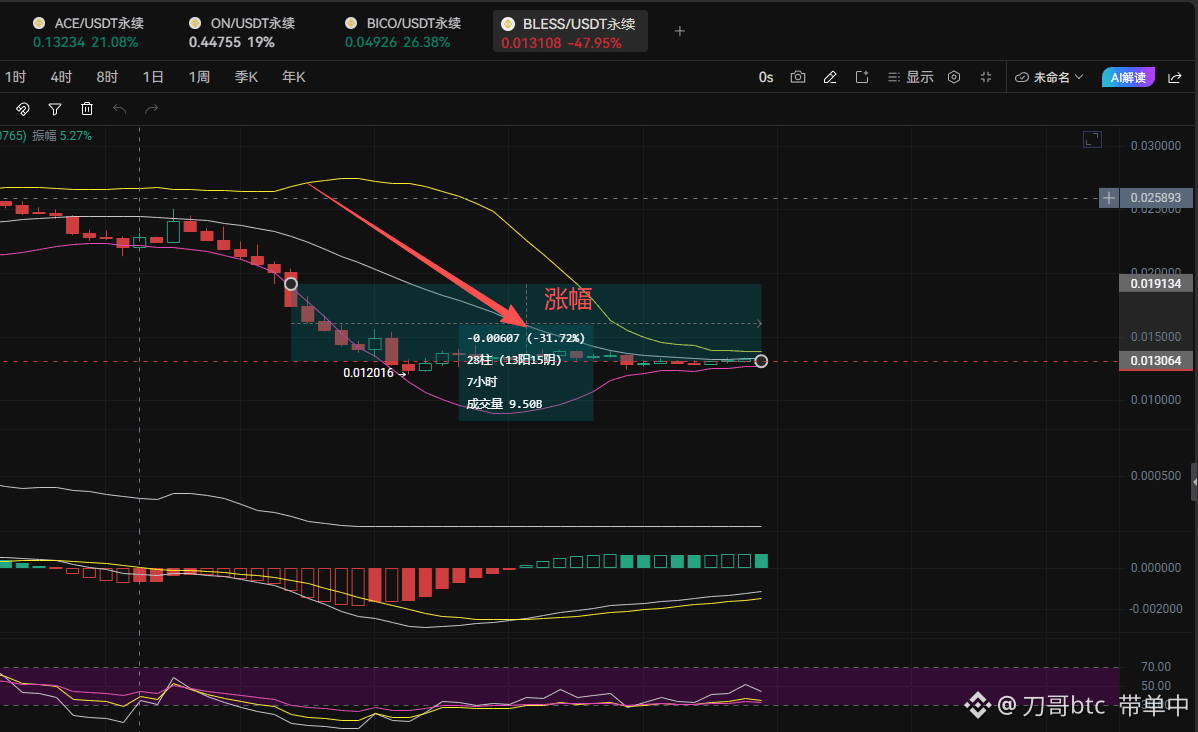1198x732 pixels.
Task: Click the right sidebar collapse handle
Action: click(x=1194, y=481)
